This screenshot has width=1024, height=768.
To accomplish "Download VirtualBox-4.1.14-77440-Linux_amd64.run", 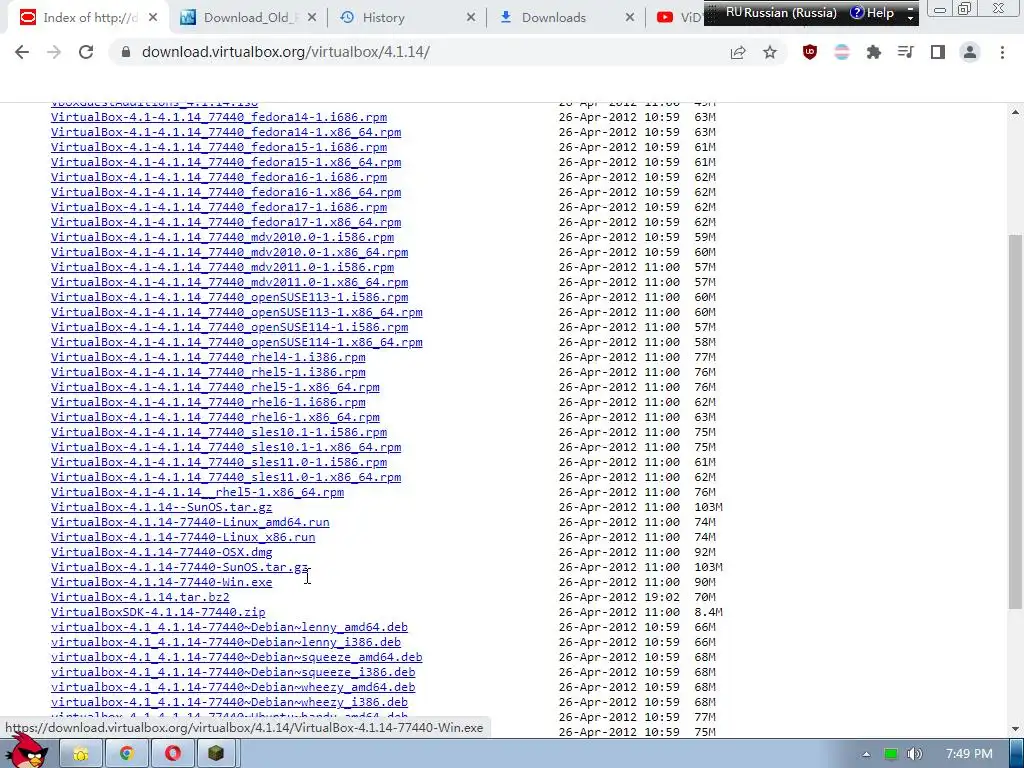I will coord(190,522).
